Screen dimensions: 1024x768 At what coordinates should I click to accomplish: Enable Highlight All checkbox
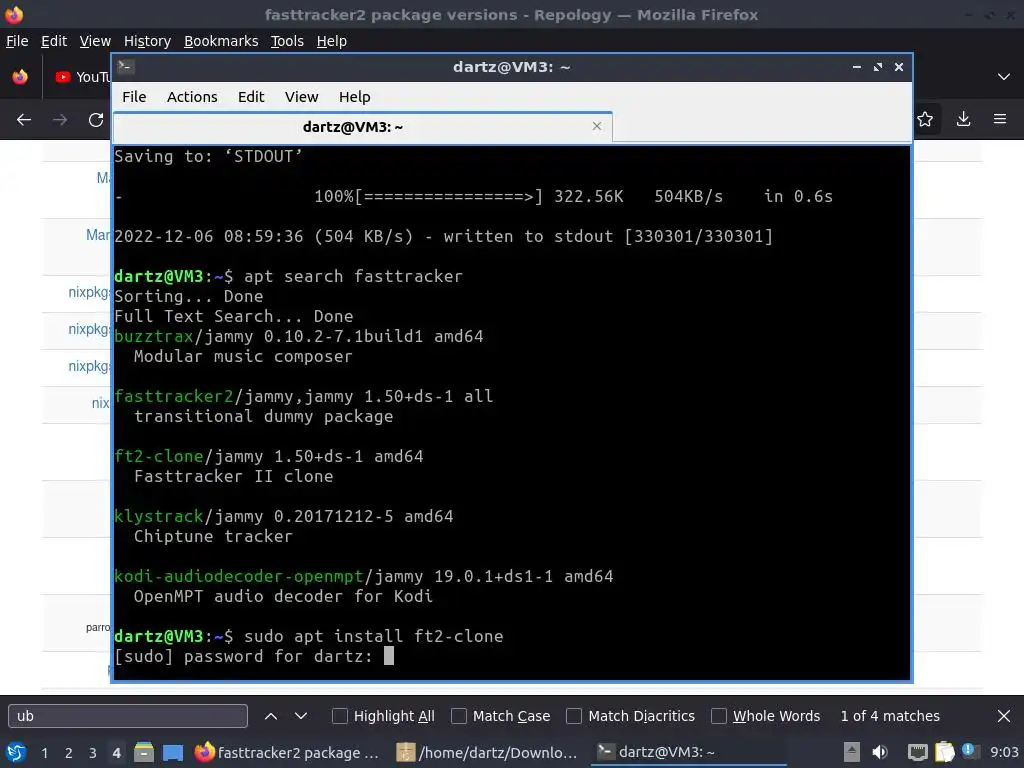[x=340, y=716]
